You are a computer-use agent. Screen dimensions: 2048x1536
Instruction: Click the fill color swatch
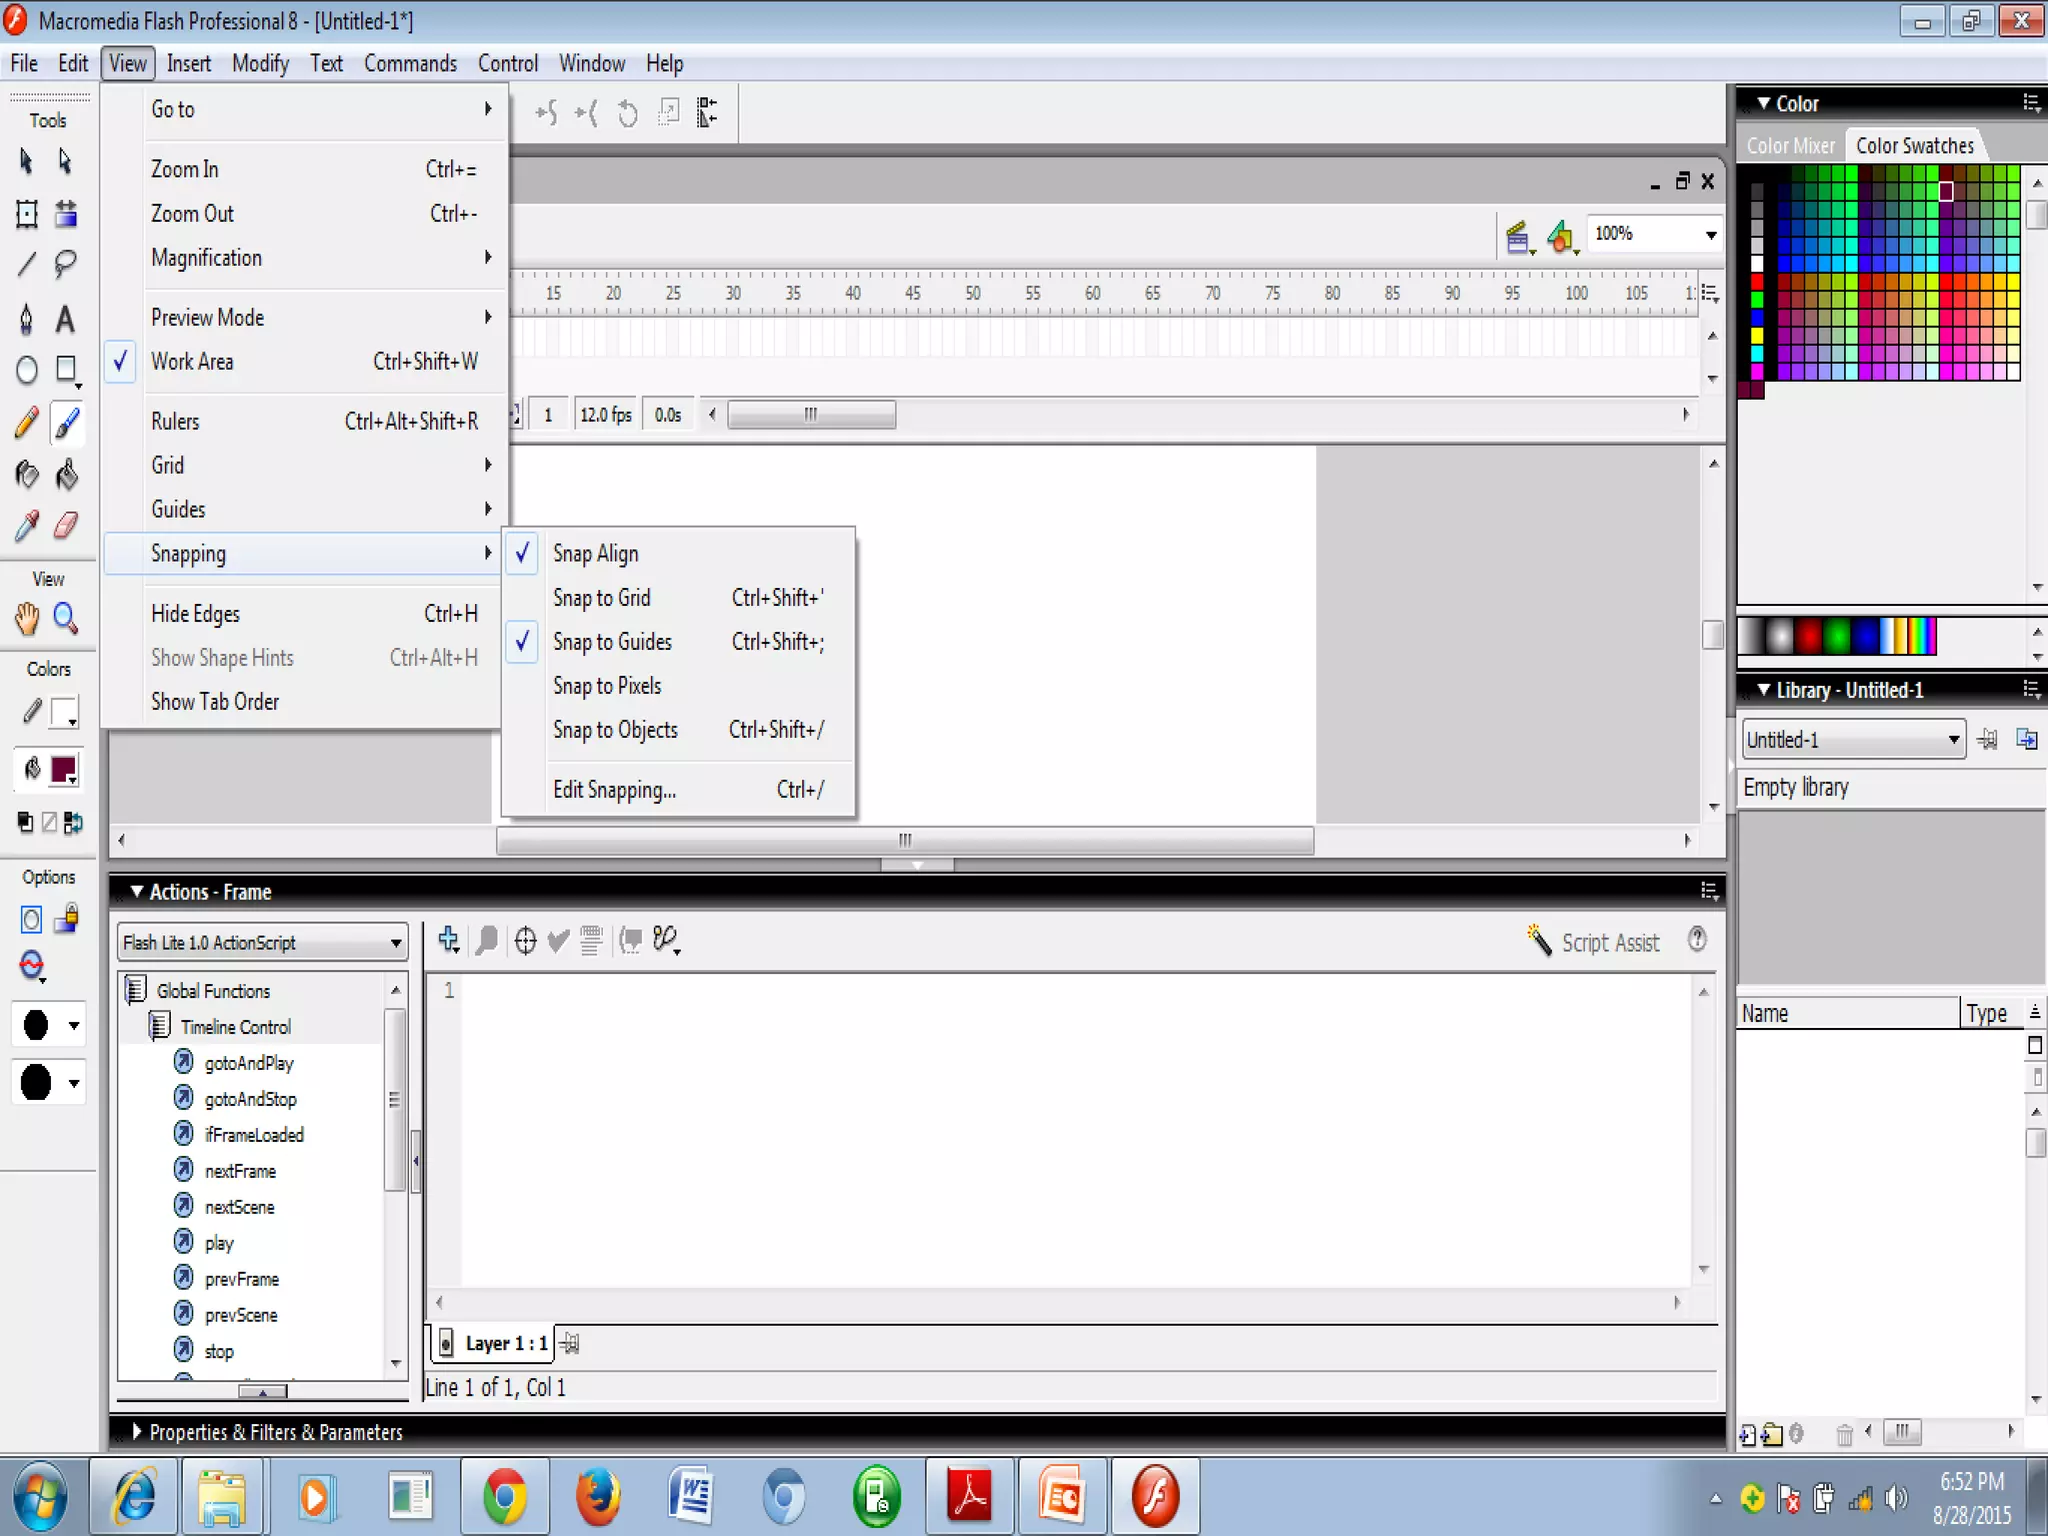tap(63, 769)
